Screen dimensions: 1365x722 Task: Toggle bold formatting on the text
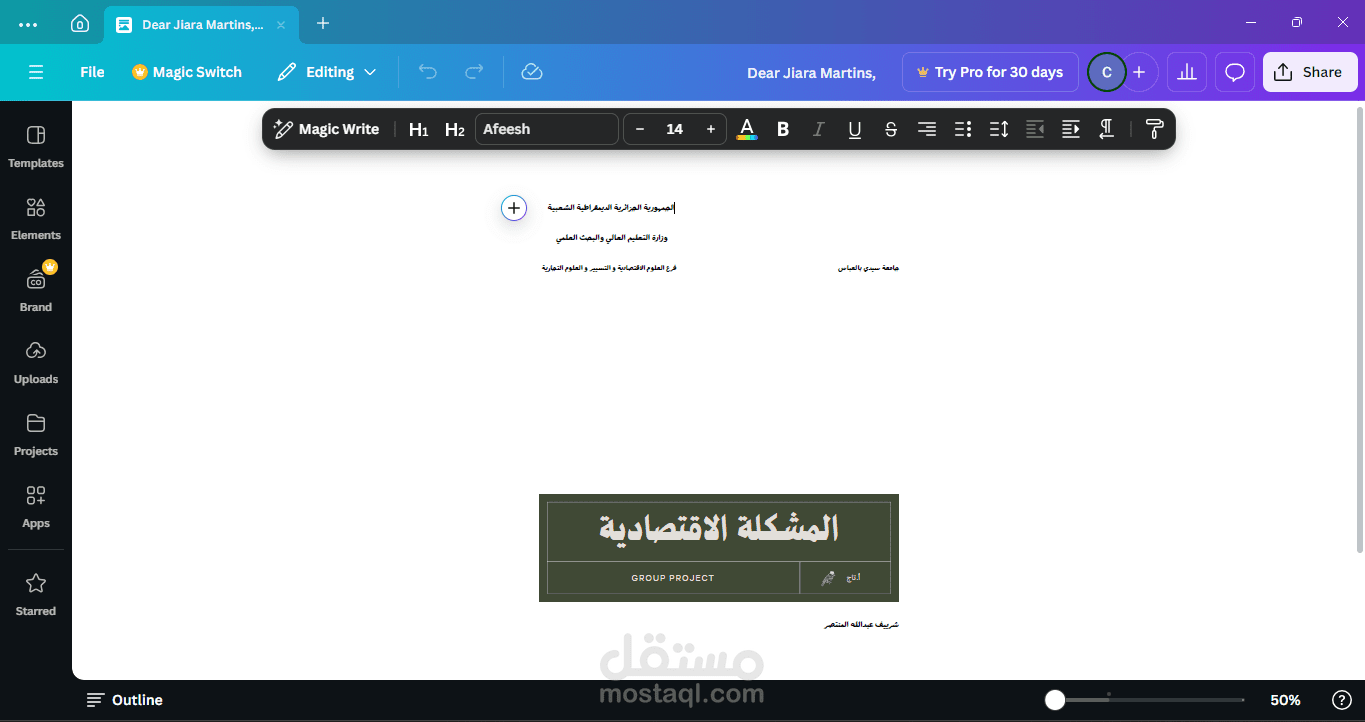tap(782, 128)
